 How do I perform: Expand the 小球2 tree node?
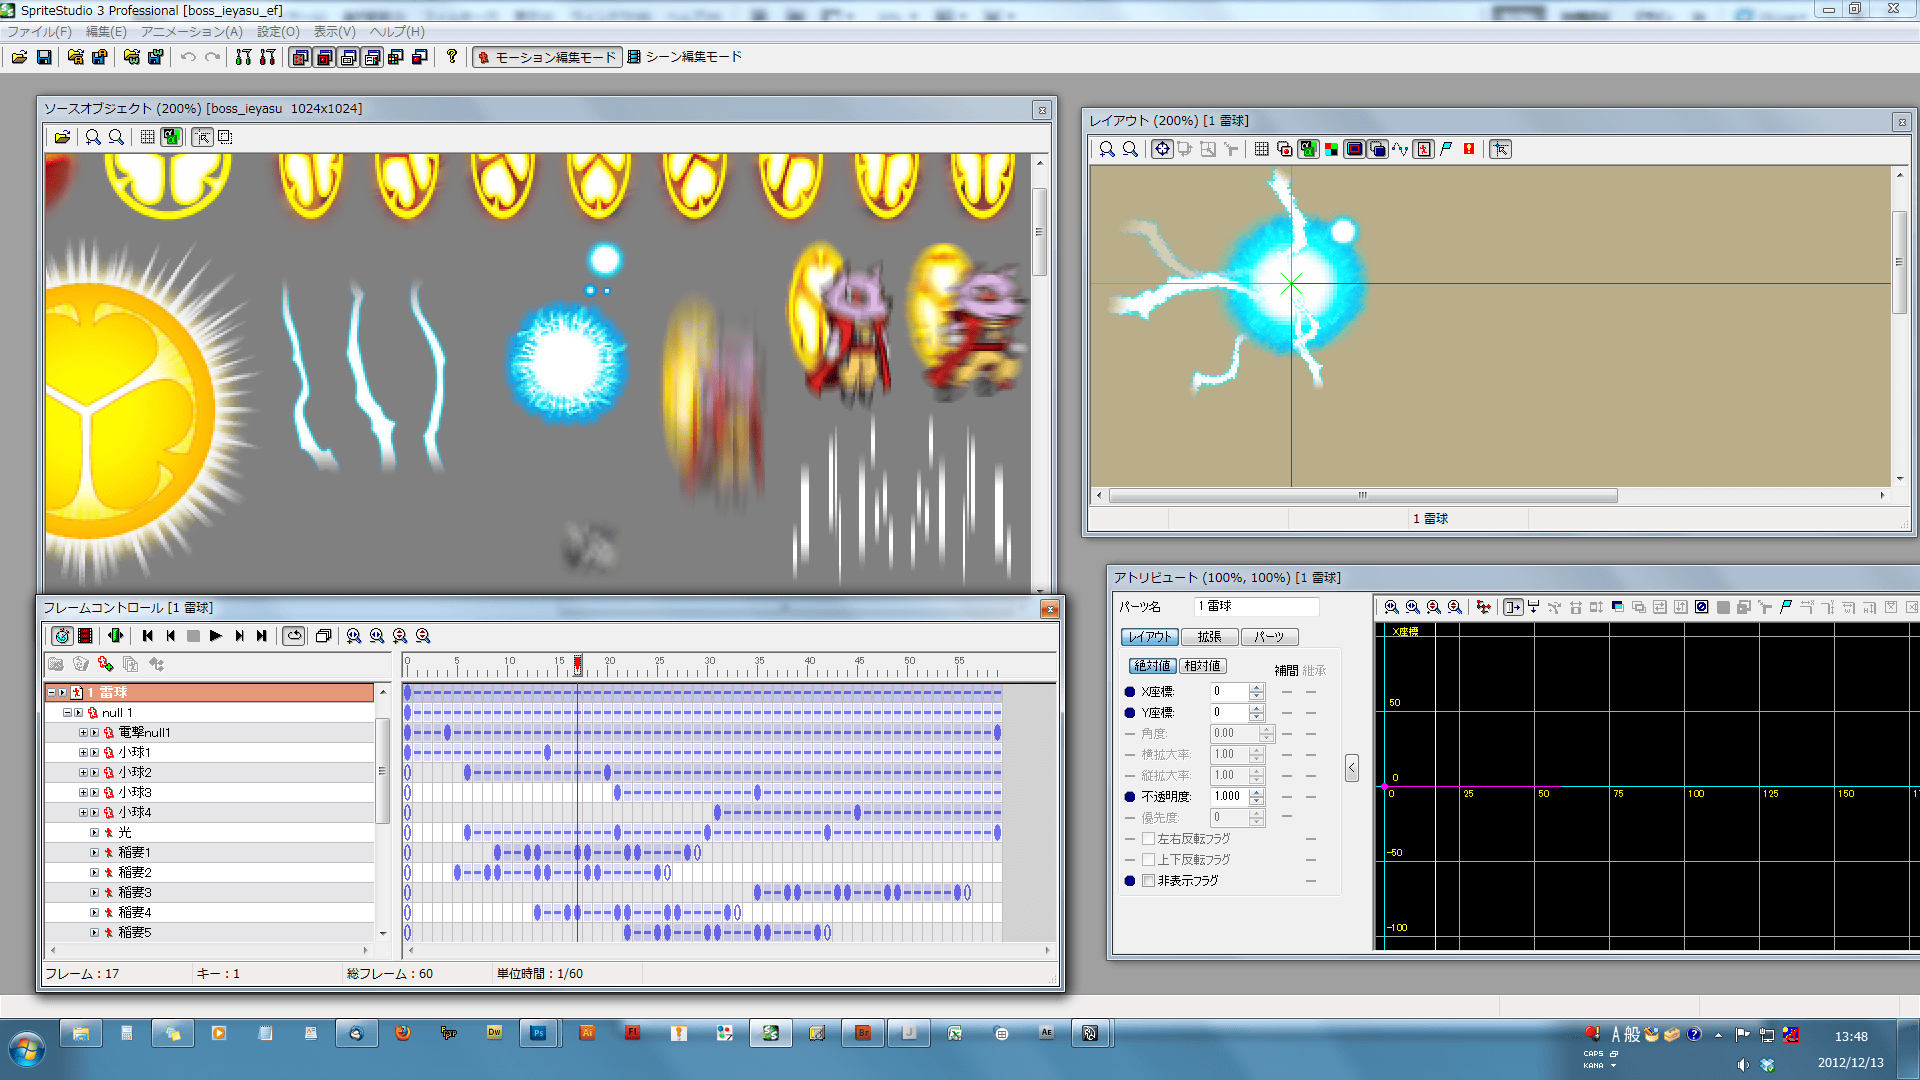(83, 773)
